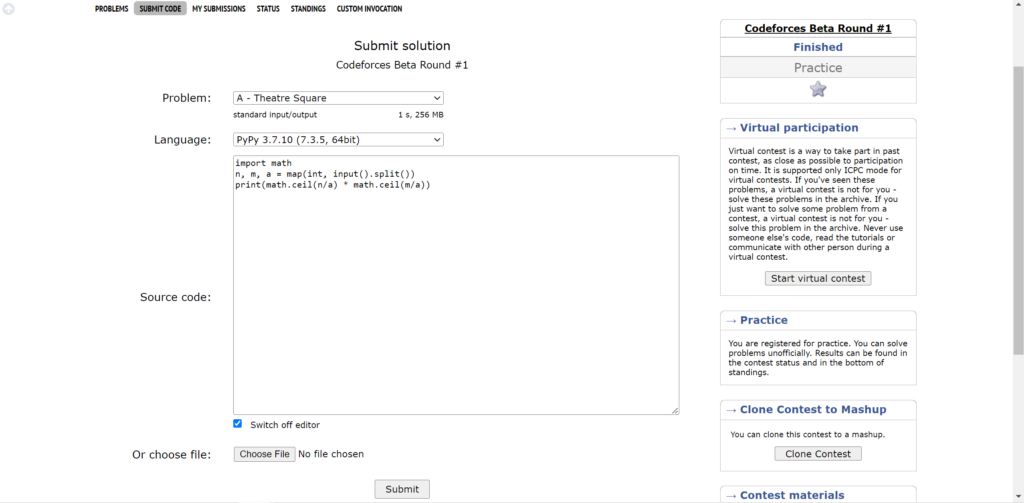
Task: Click the round icon in the top-left corner
Action: tap(9, 9)
